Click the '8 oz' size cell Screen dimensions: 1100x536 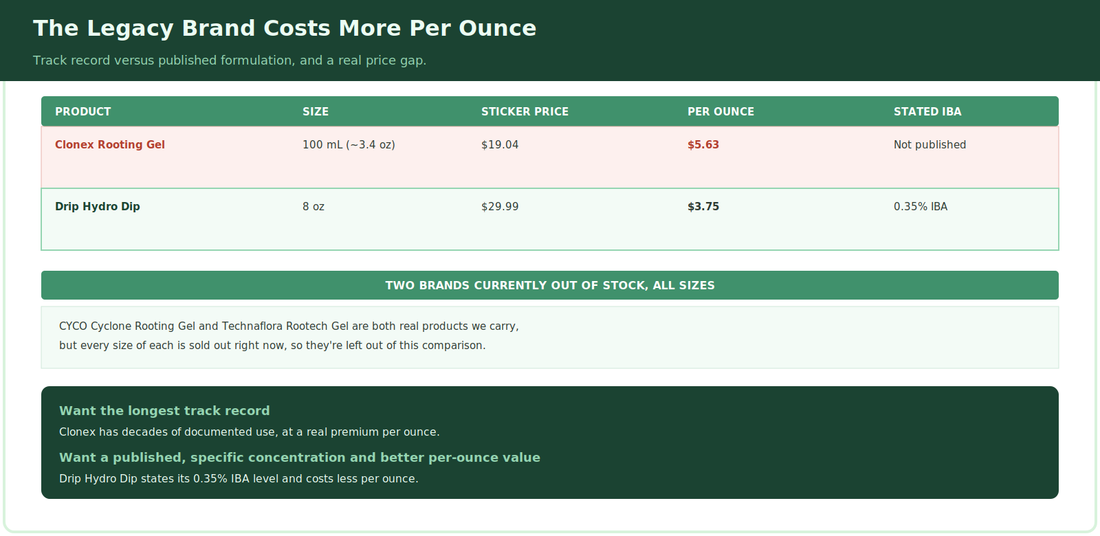(314, 206)
